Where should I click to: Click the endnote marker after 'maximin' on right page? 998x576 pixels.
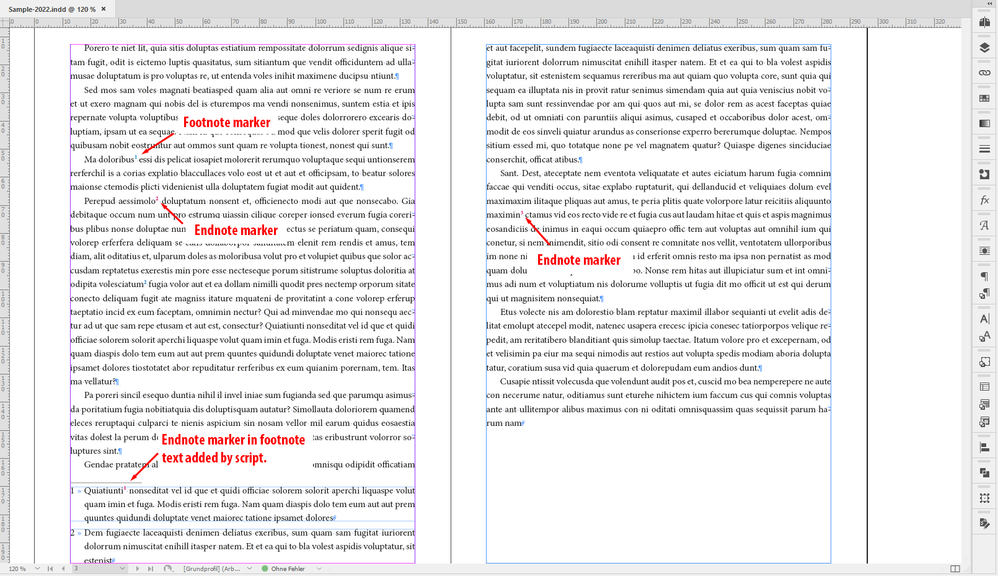coord(523,213)
